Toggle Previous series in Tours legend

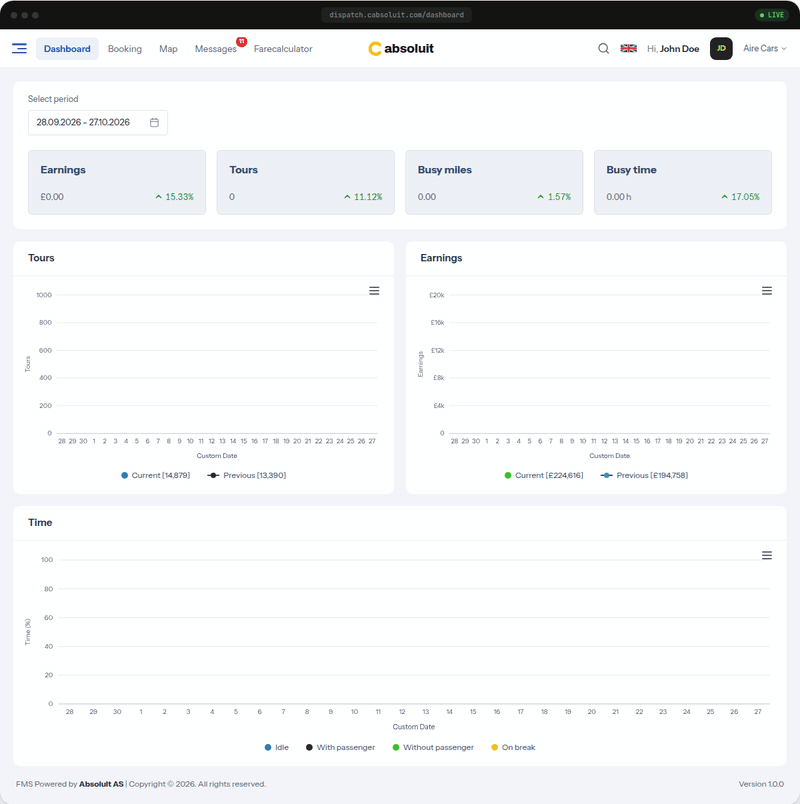[x=247, y=475]
